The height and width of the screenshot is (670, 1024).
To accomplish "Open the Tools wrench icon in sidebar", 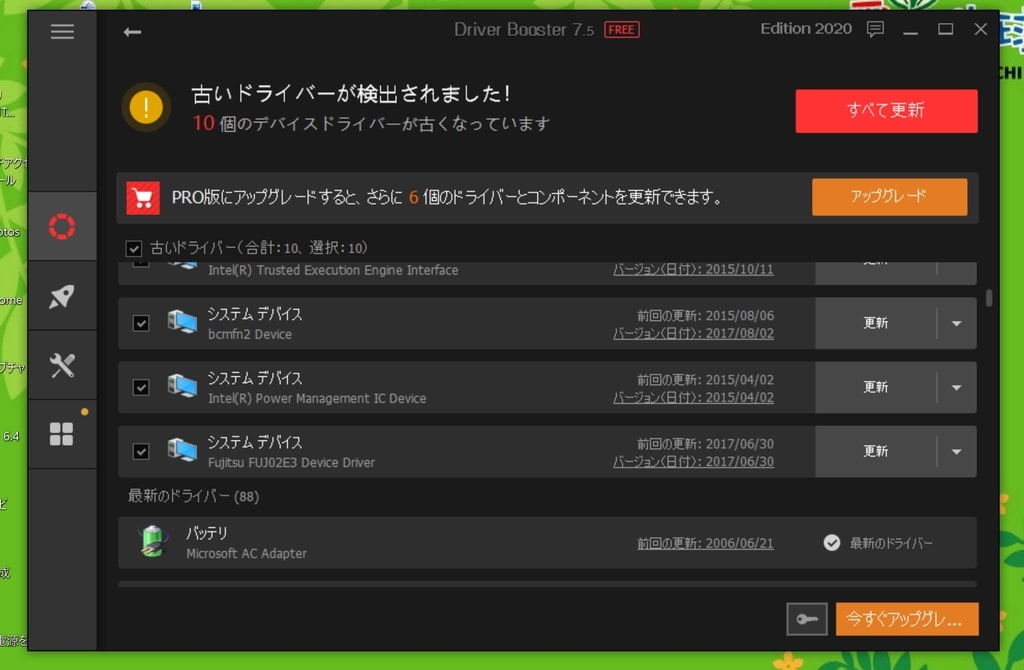I will (62, 366).
